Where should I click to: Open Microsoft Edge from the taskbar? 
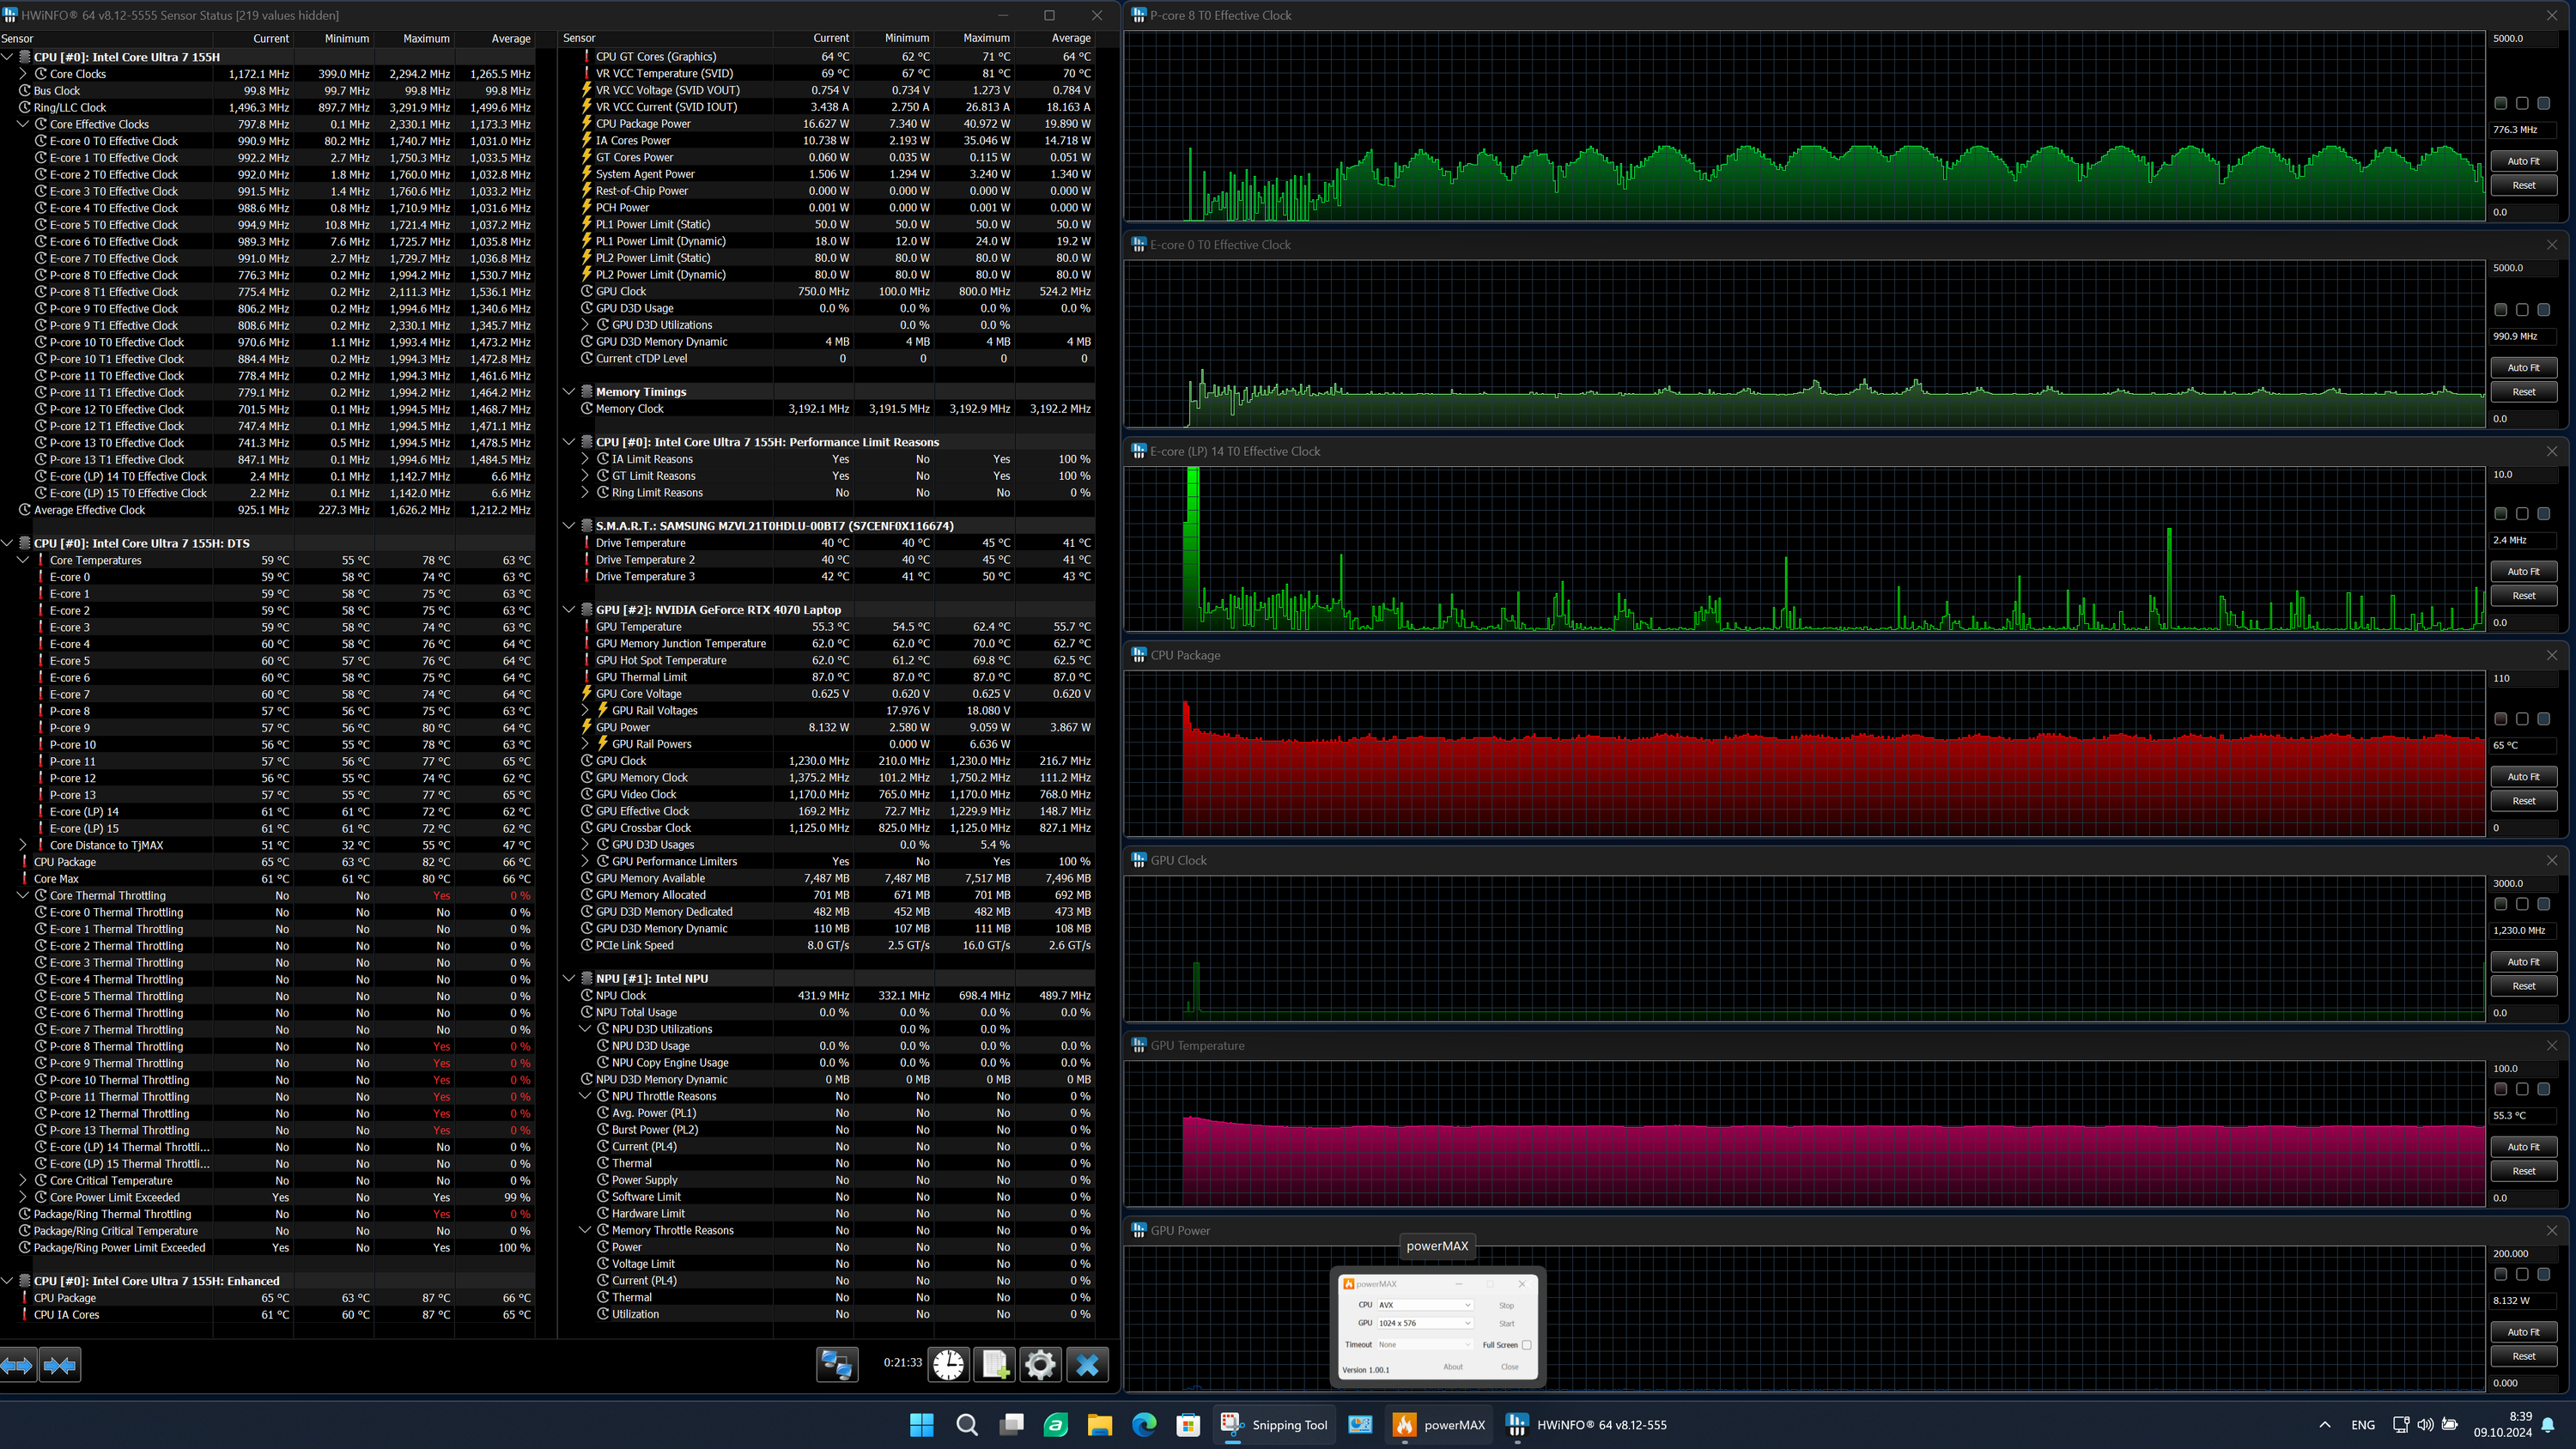pyautogui.click(x=1143, y=1424)
